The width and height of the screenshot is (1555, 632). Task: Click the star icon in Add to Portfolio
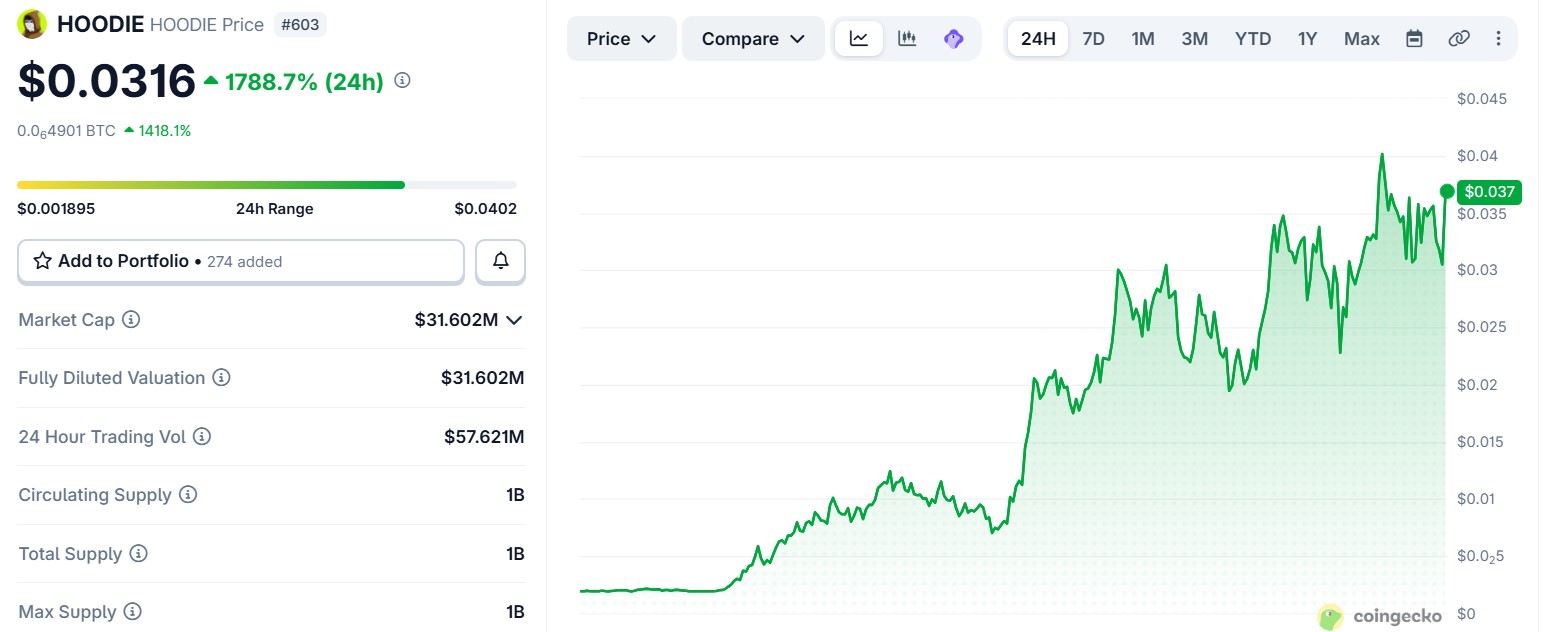point(43,261)
